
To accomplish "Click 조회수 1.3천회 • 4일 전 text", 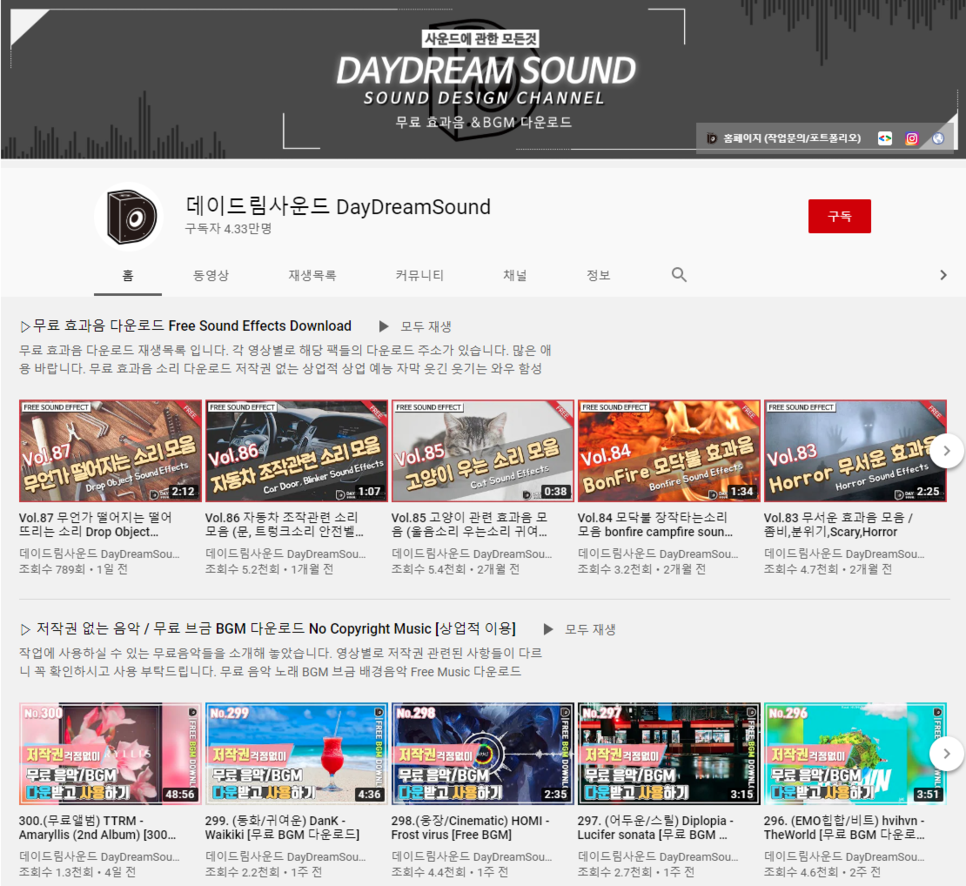I will [77, 872].
